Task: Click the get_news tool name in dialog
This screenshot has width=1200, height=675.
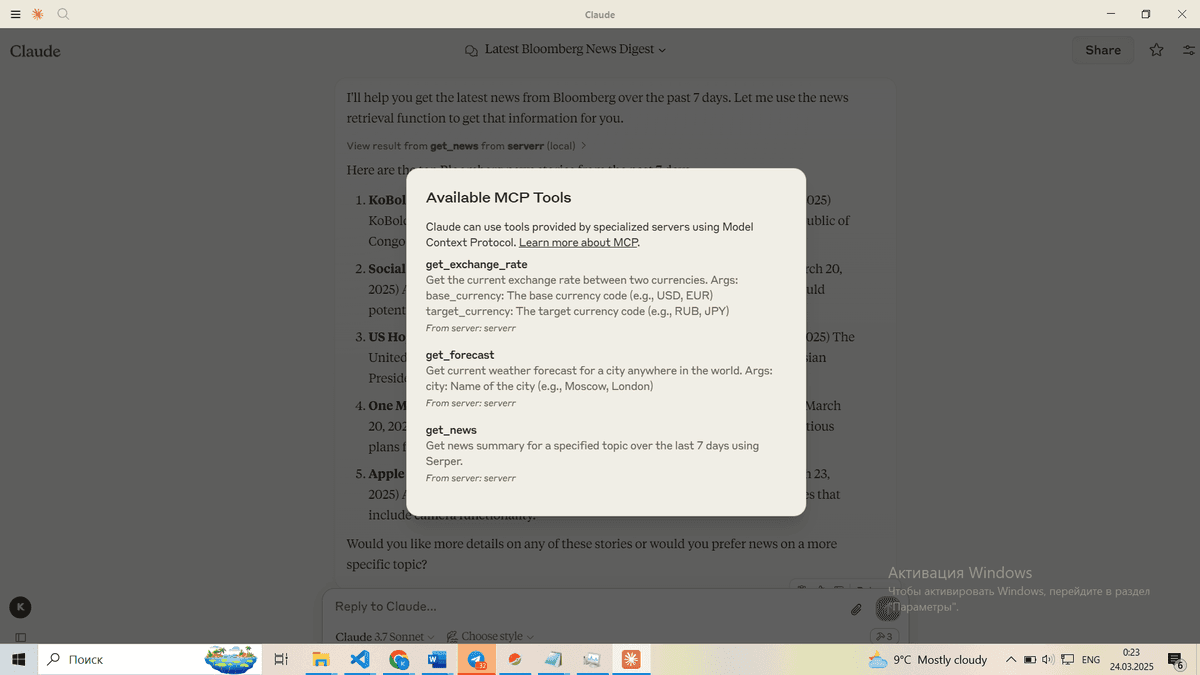Action: 451,430
